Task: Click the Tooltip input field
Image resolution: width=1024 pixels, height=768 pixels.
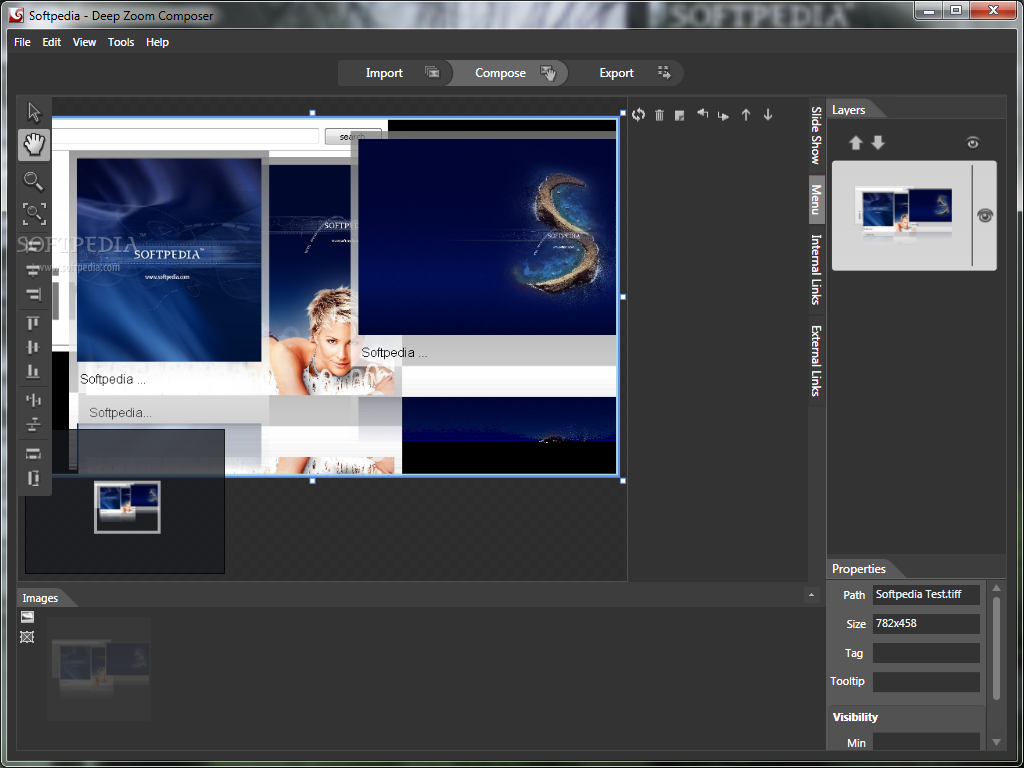Action: click(926, 682)
